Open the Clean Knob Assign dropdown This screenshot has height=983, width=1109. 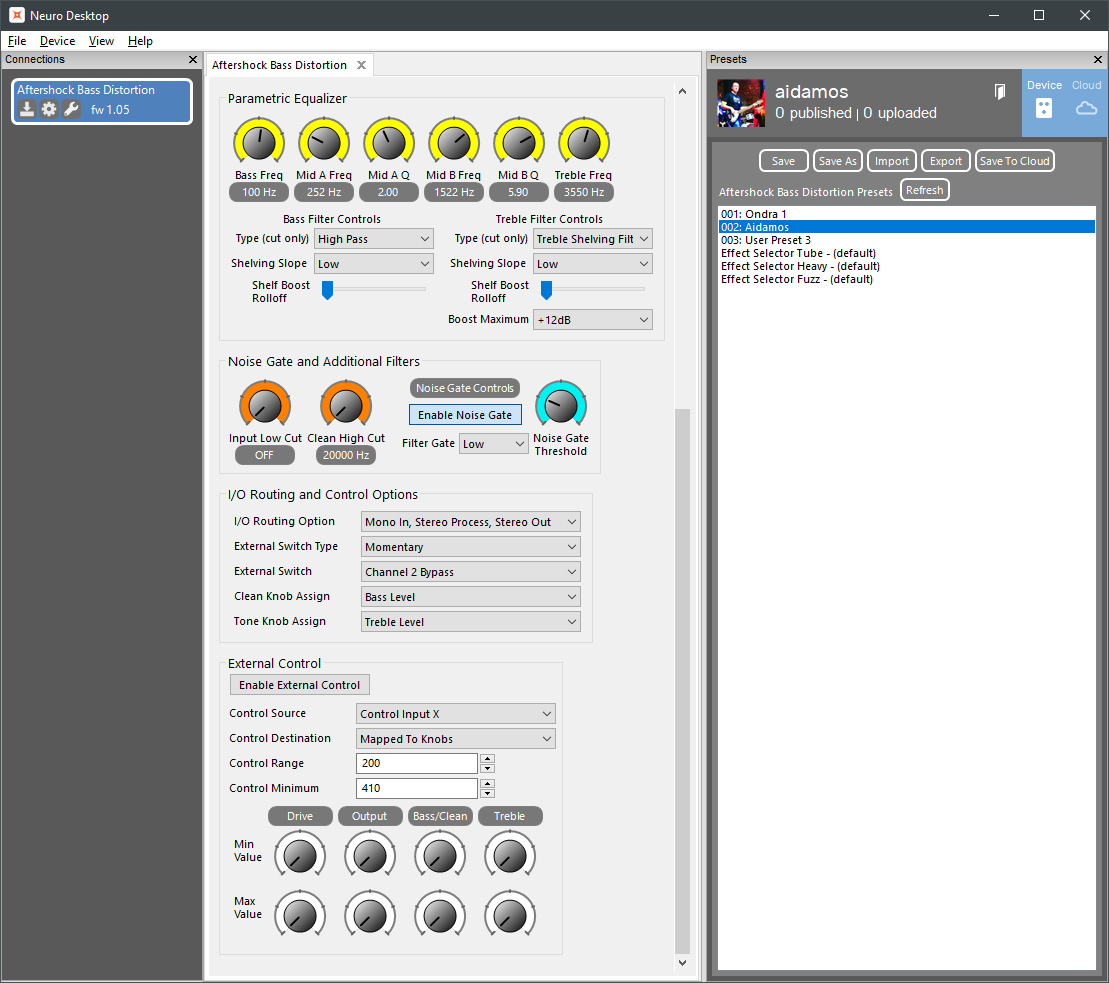click(470, 597)
